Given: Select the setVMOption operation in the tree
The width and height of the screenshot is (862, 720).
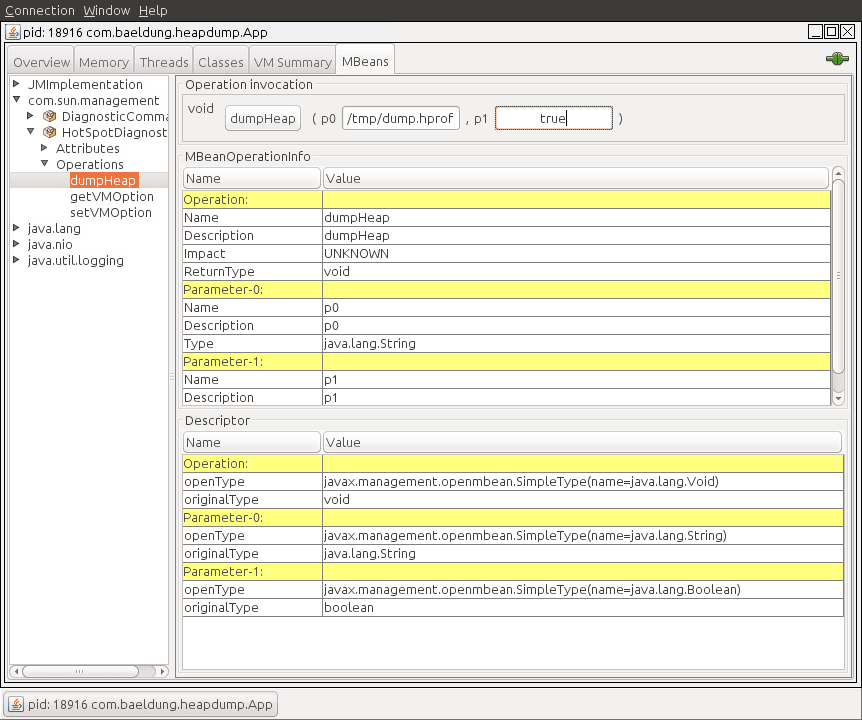Looking at the screenshot, I should [114, 212].
